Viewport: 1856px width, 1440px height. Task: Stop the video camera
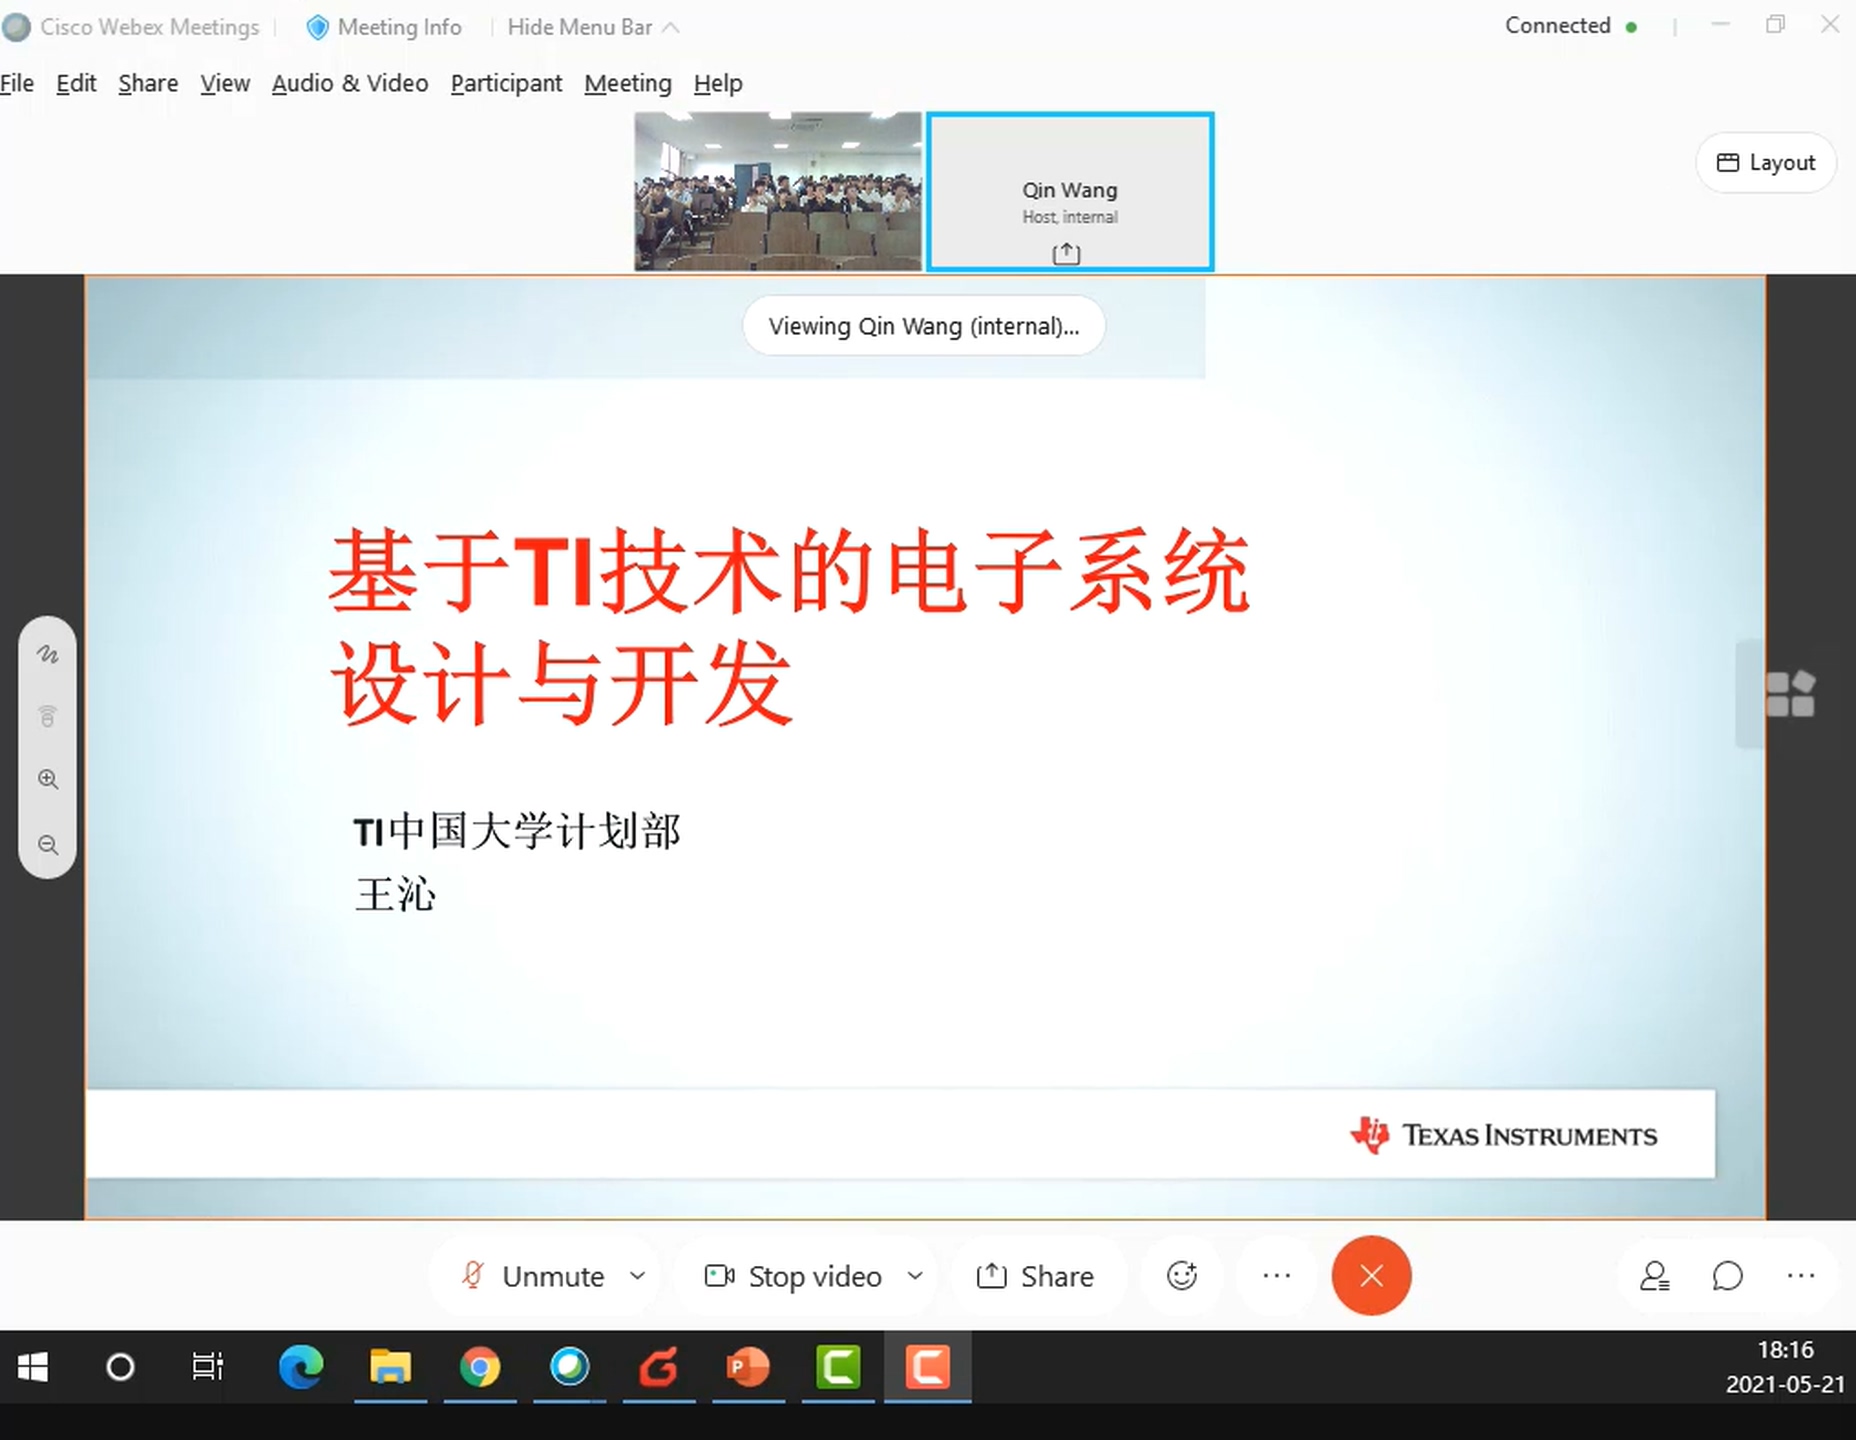click(x=795, y=1276)
